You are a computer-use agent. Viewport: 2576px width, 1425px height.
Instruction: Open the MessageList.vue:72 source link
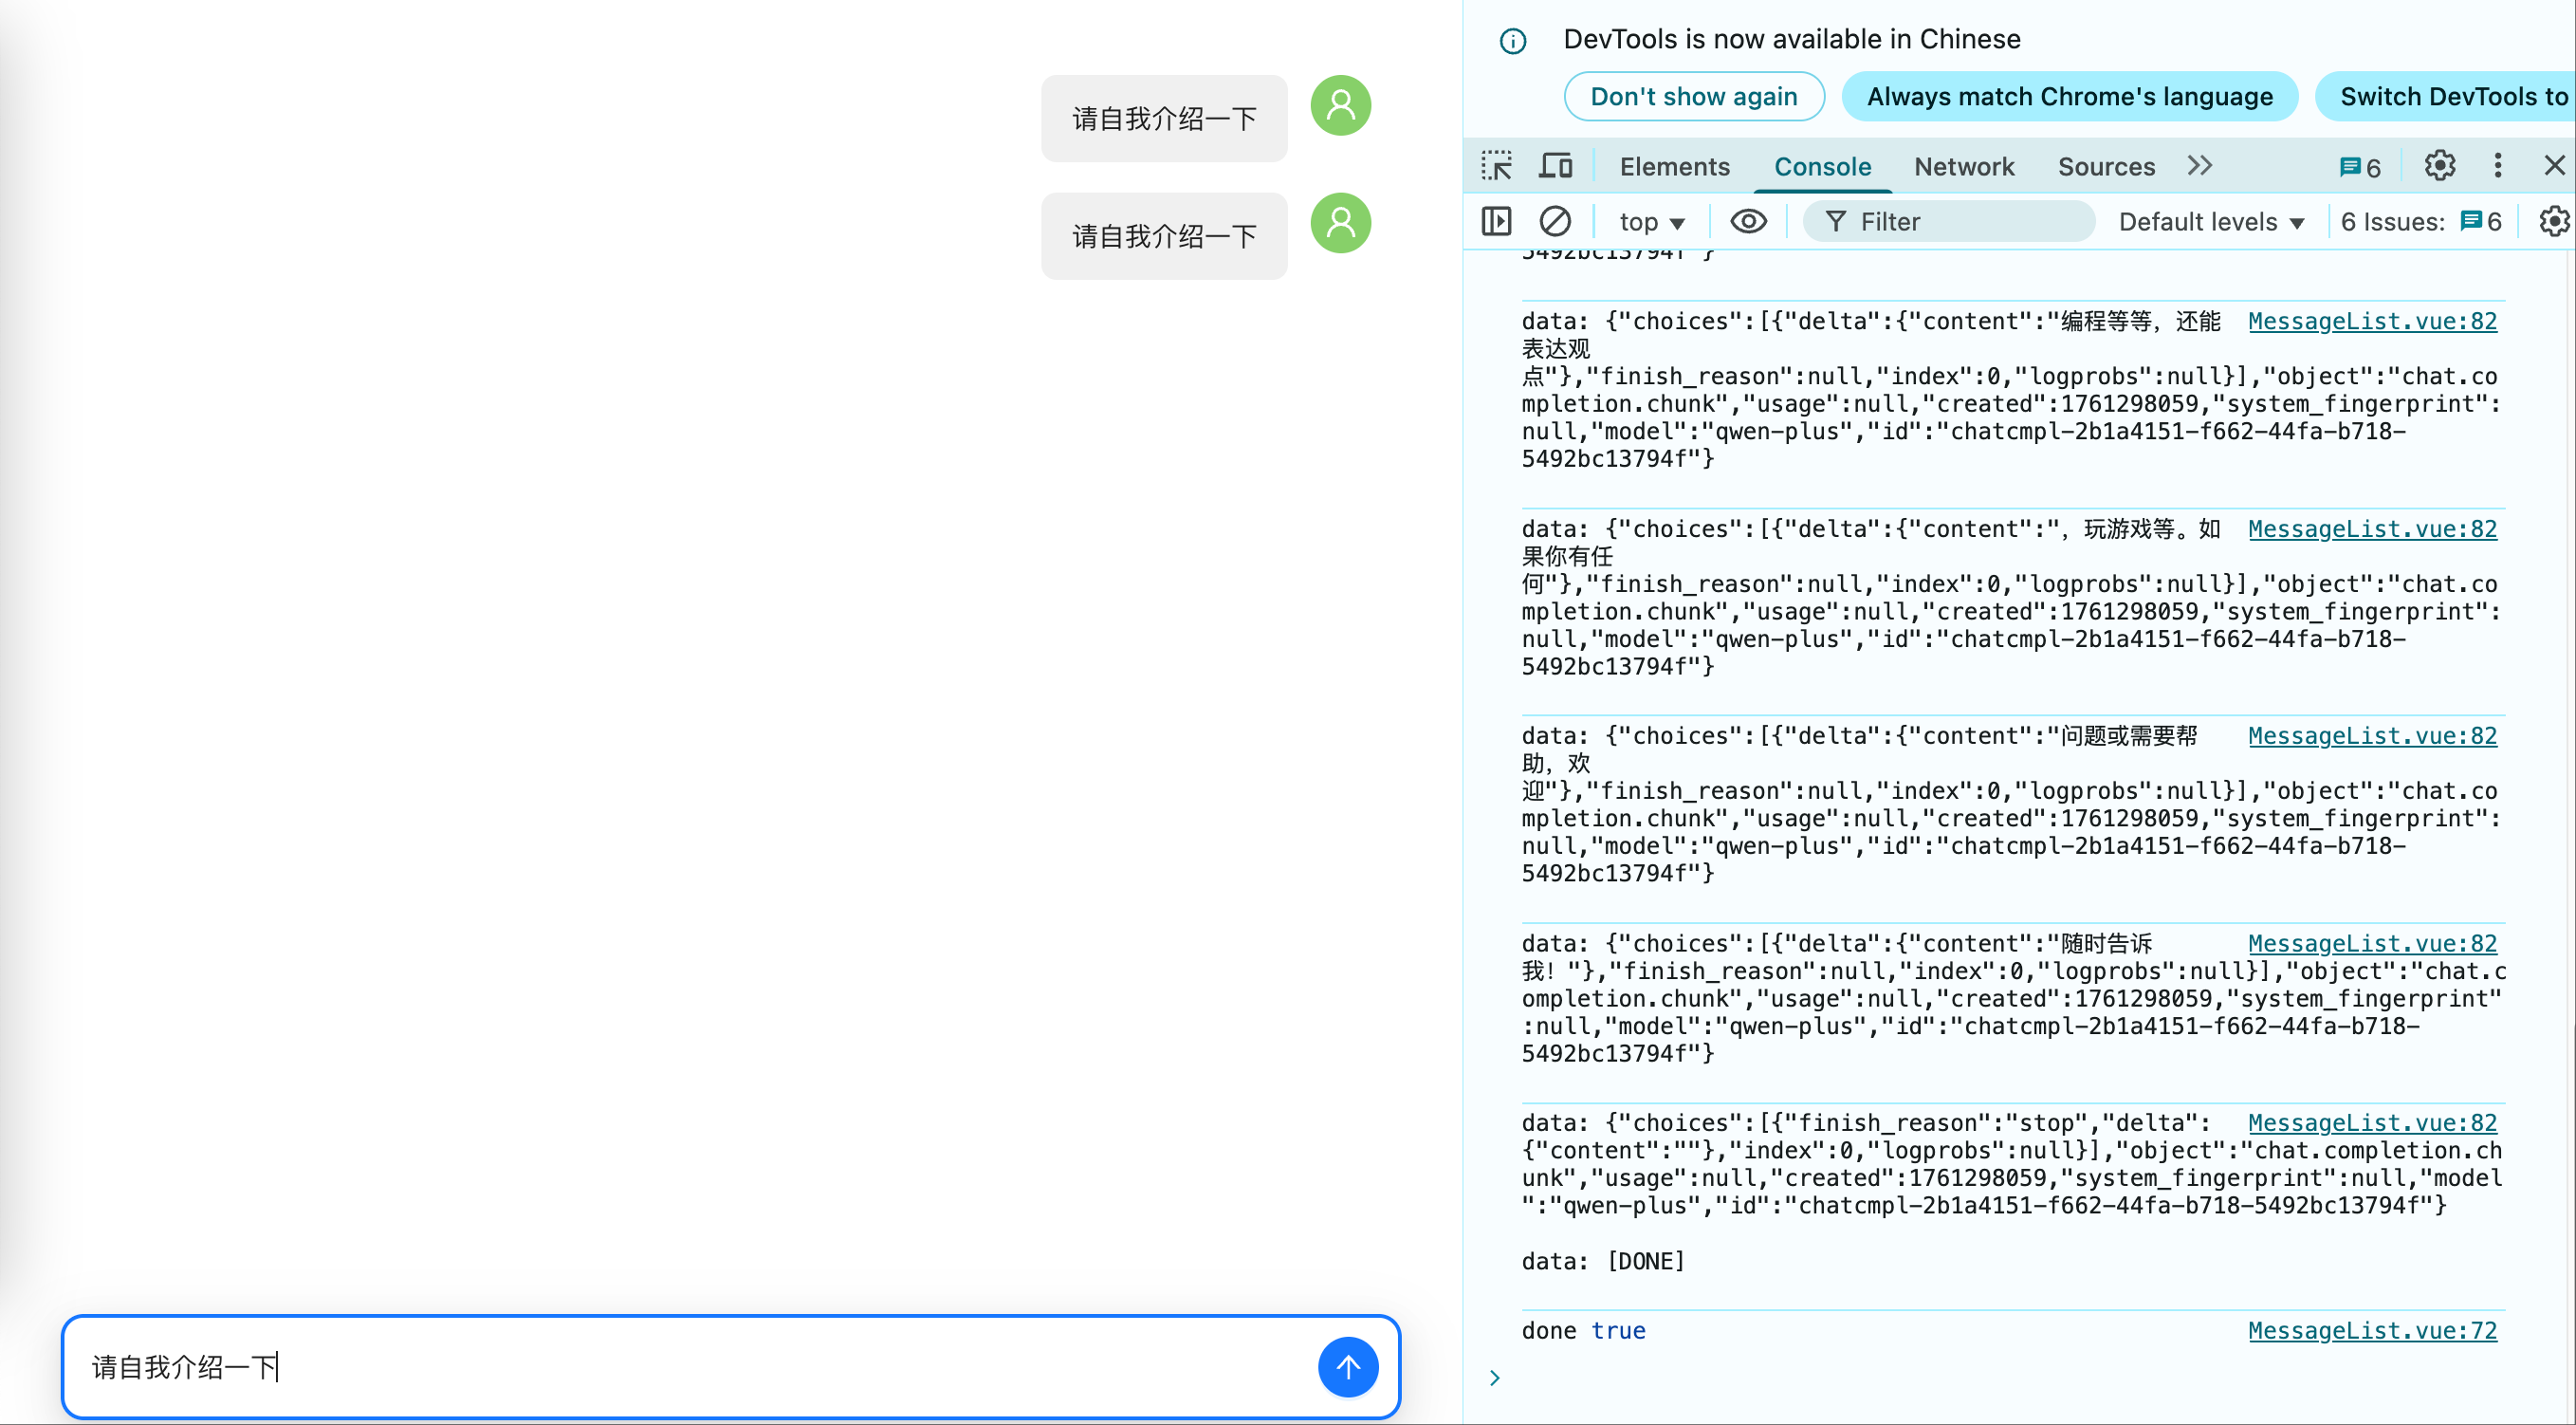[2371, 1330]
